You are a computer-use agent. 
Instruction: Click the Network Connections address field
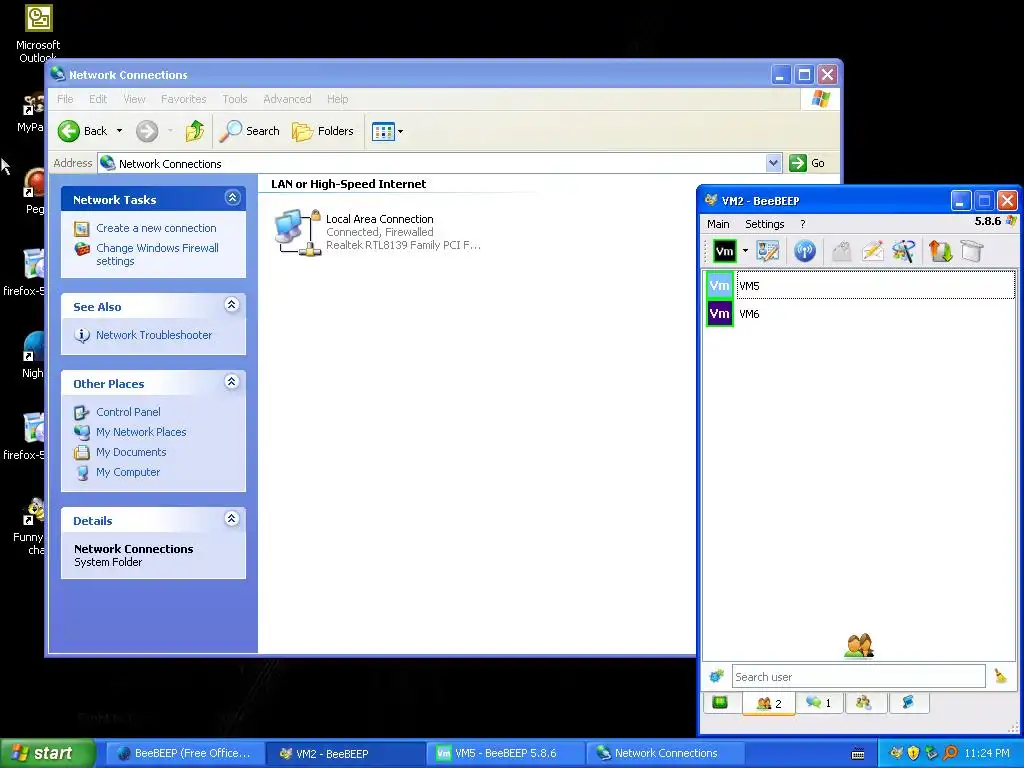tap(432, 163)
